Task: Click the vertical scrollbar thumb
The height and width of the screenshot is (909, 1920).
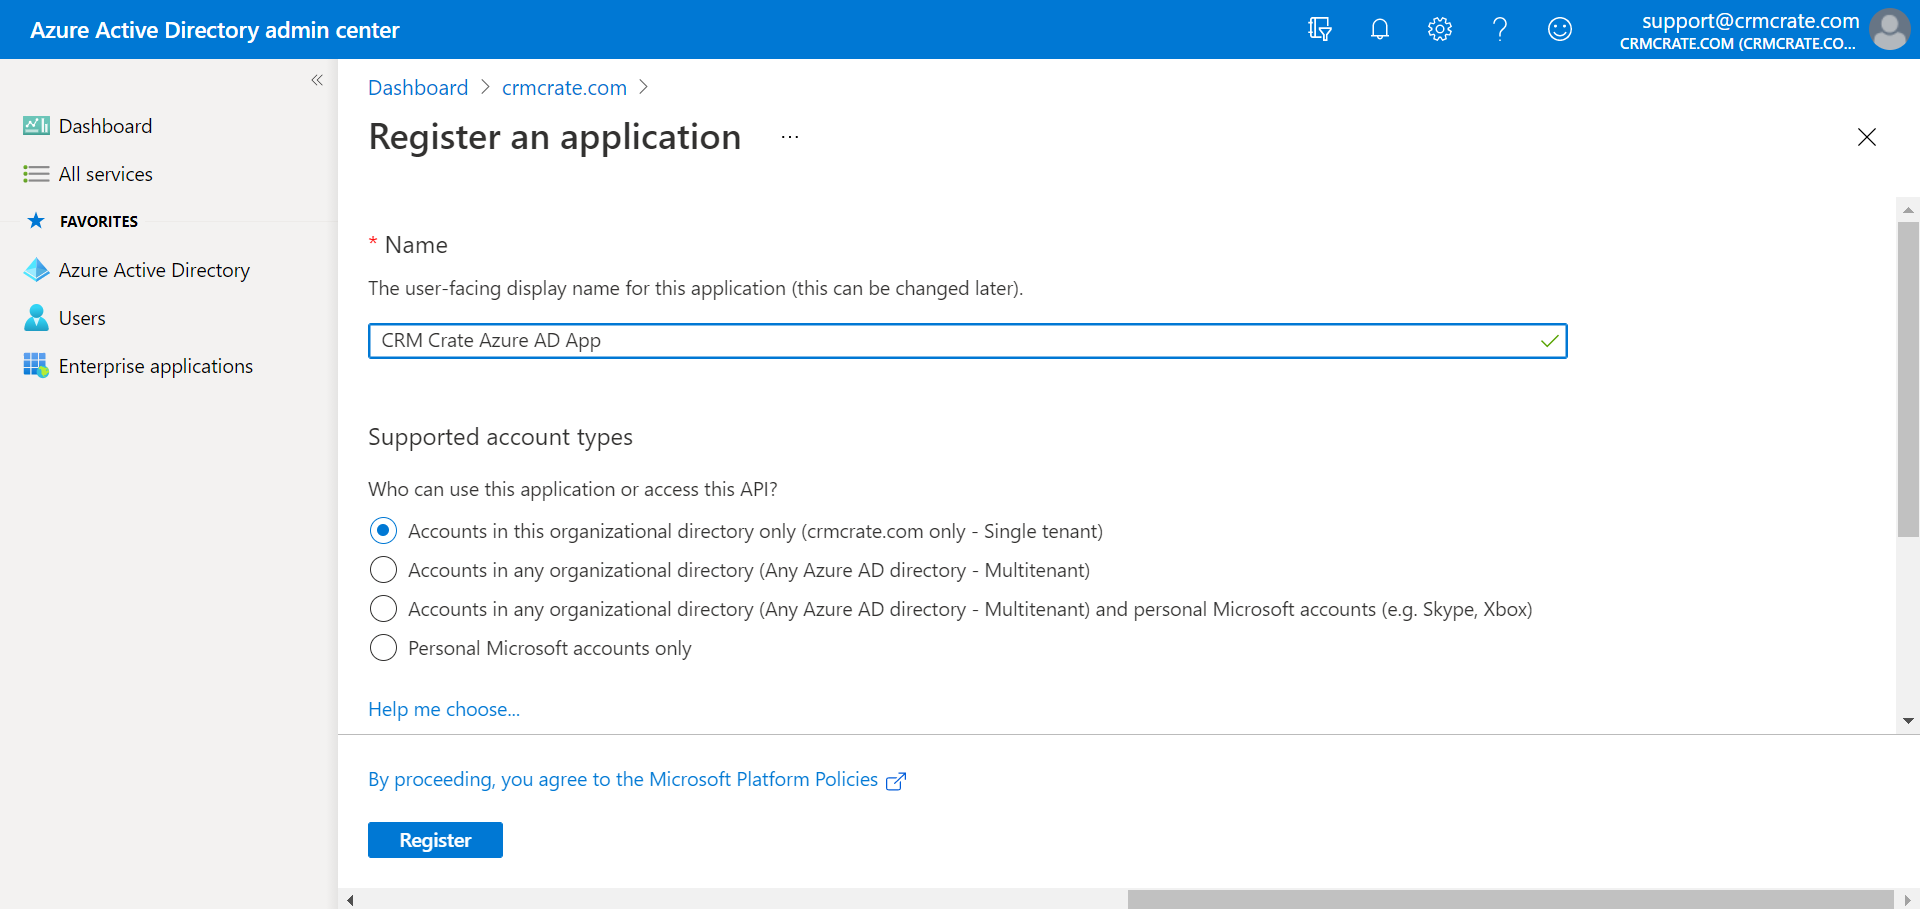Action: (1908, 380)
